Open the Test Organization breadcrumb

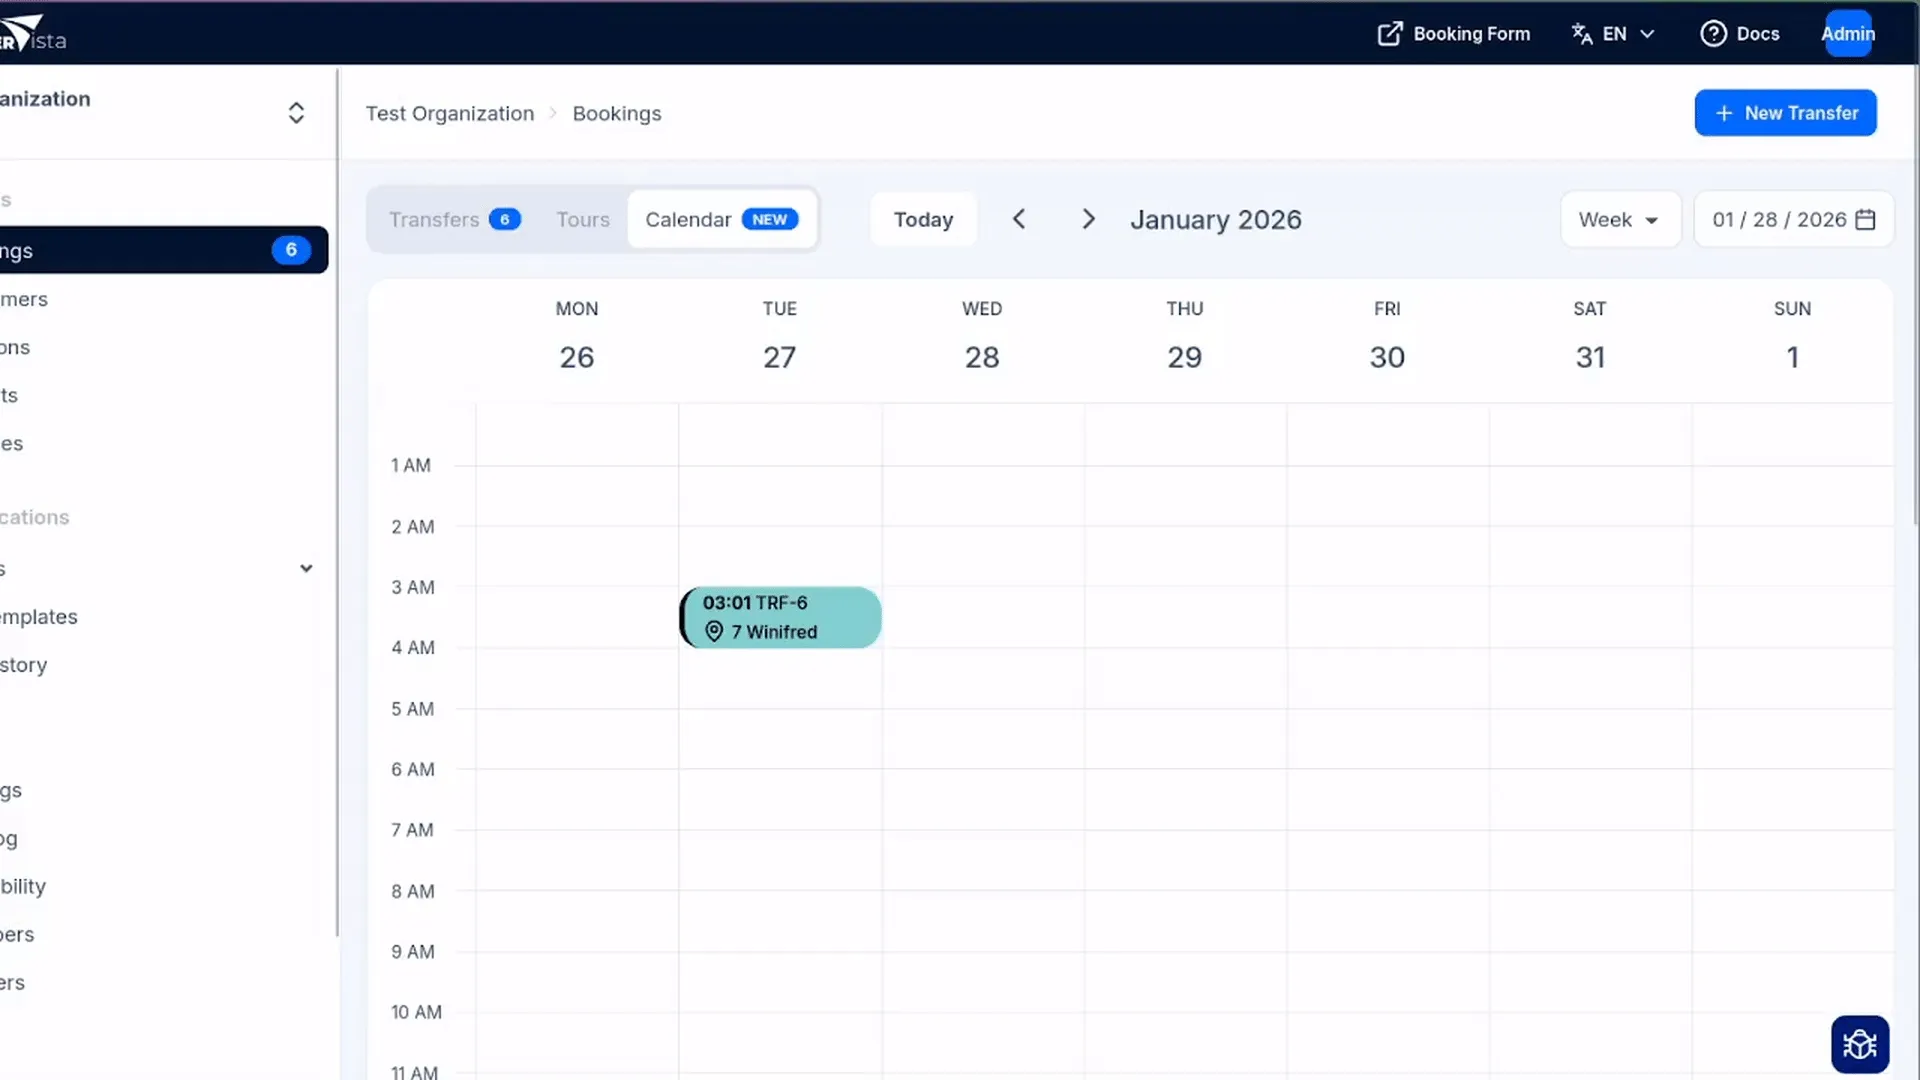pyautogui.click(x=449, y=114)
